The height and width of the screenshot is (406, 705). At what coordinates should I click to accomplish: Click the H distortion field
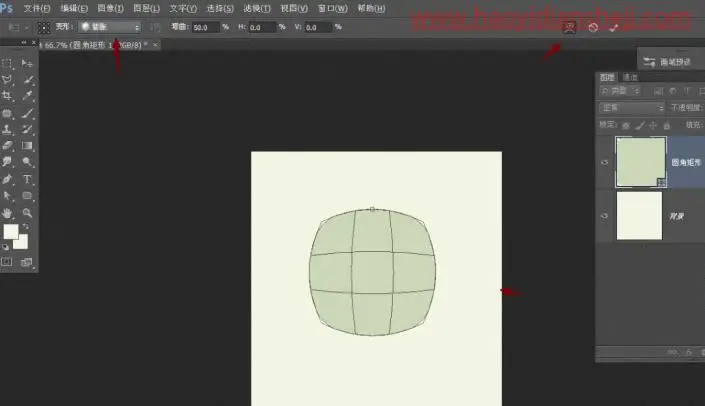(262, 27)
